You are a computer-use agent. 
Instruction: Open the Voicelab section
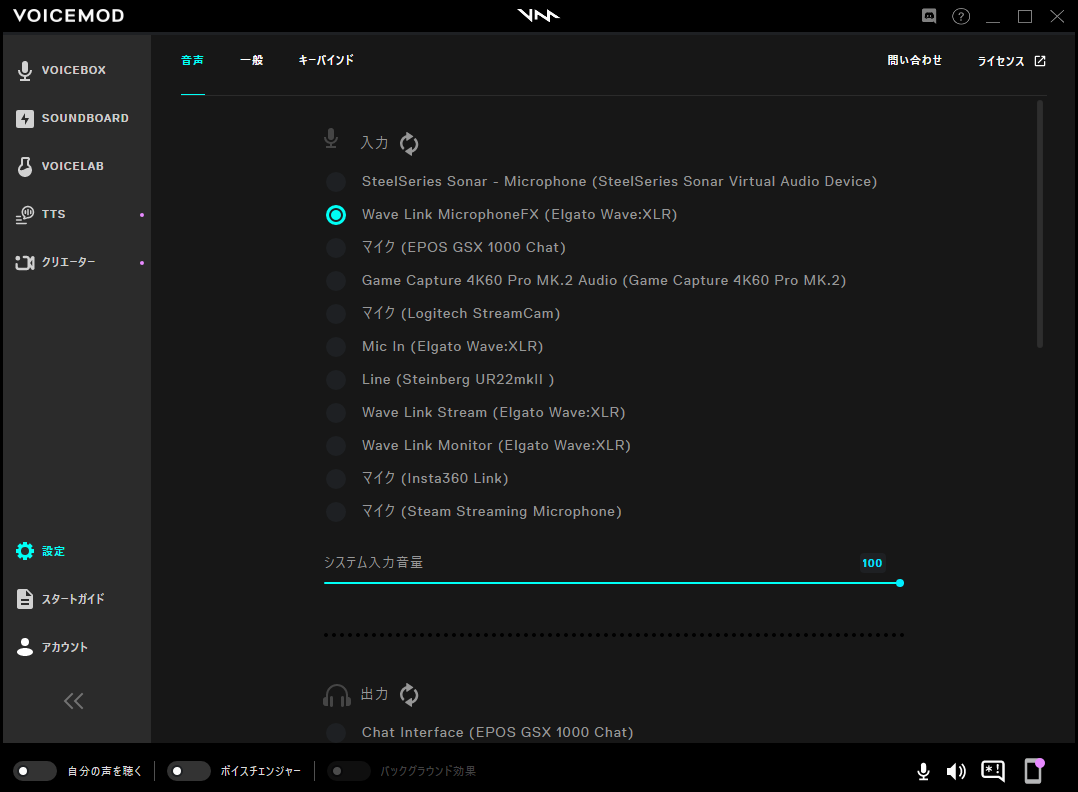tap(60, 166)
